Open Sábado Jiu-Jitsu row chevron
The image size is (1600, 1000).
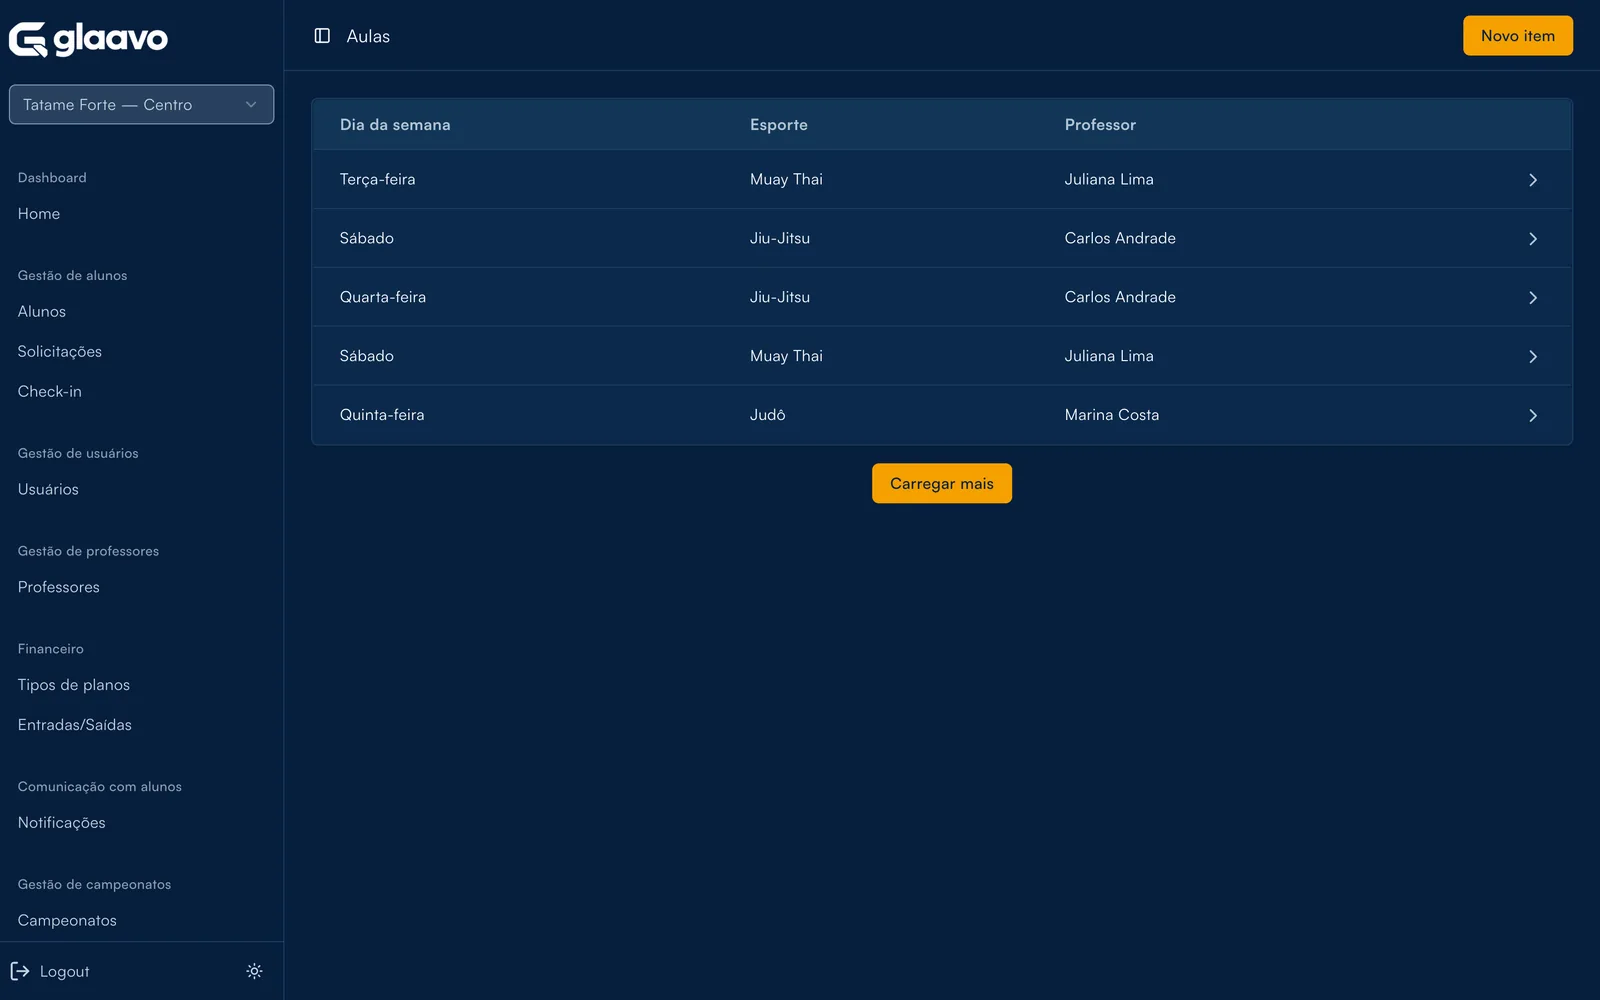1532,239
